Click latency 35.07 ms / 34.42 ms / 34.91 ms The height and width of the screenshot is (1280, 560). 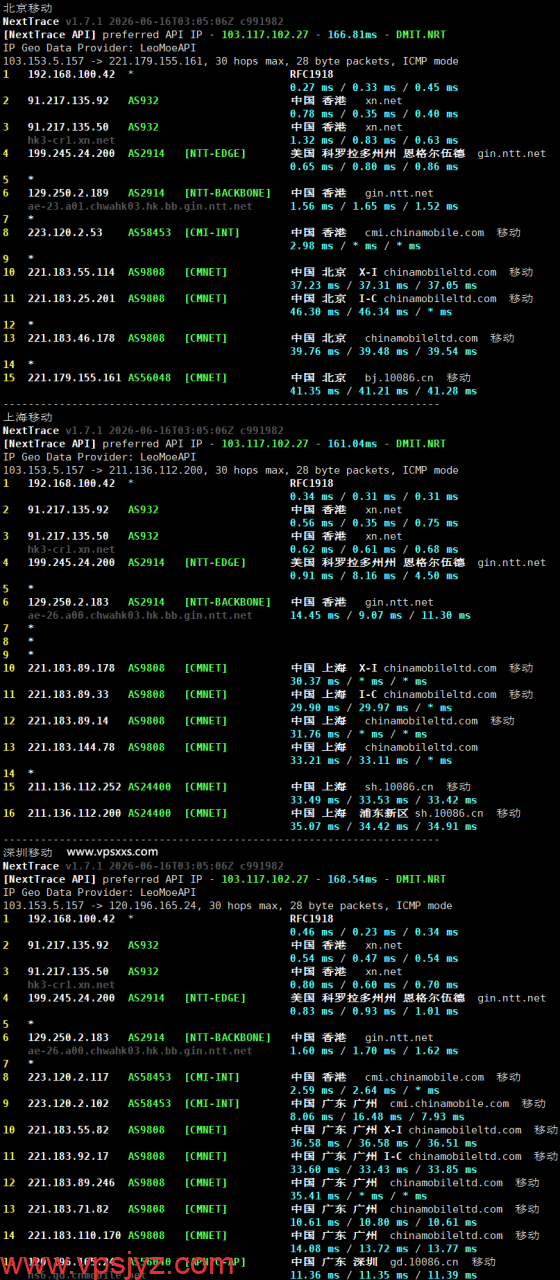point(384,826)
